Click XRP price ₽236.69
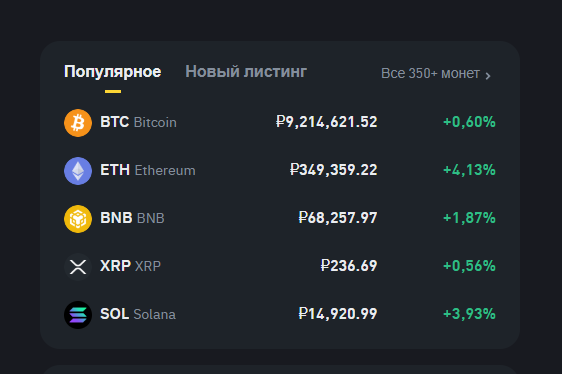The image size is (562, 374). pyautogui.click(x=349, y=266)
